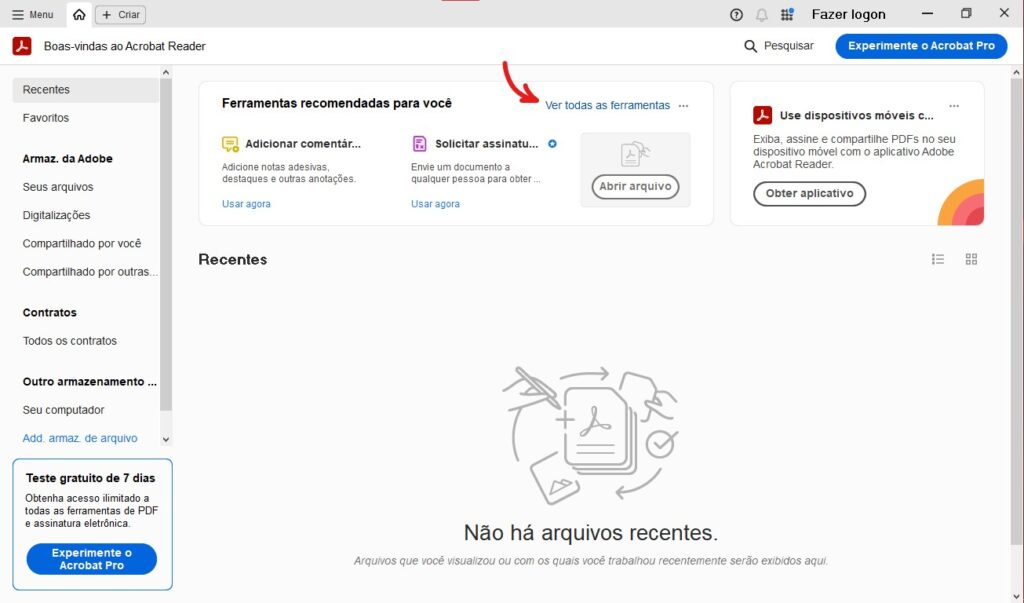Click the Criar button

[121, 14]
